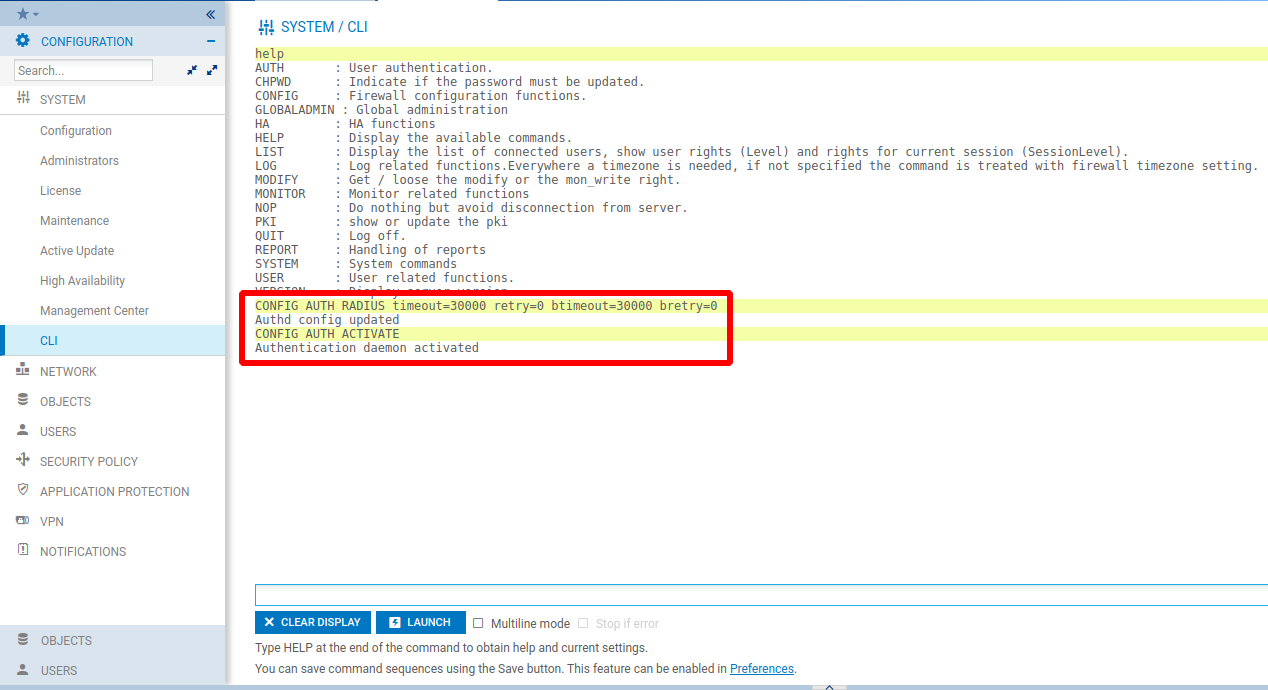The width and height of the screenshot is (1268, 690).
Task: Open the Notifications section icon
Action: click(23, 551)
